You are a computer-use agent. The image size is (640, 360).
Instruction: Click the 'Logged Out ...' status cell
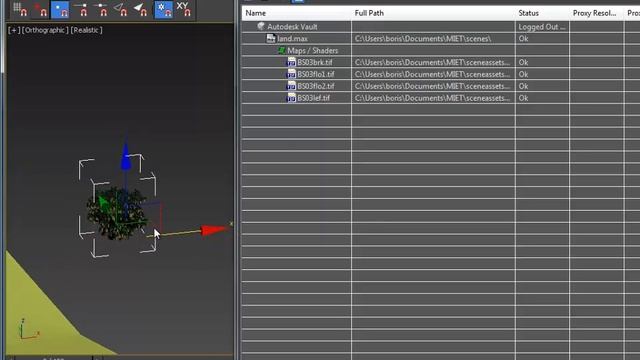(x=542, y=27)
